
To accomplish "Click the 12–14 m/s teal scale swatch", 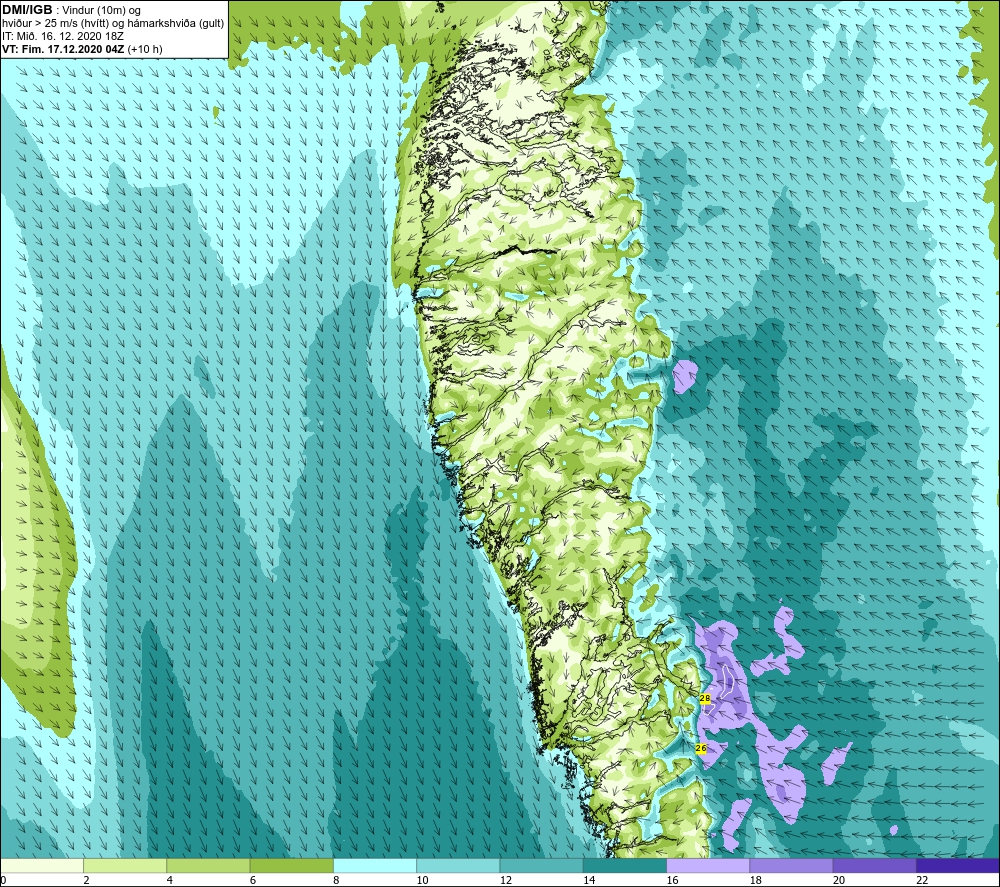I will [x=541, y=865].
